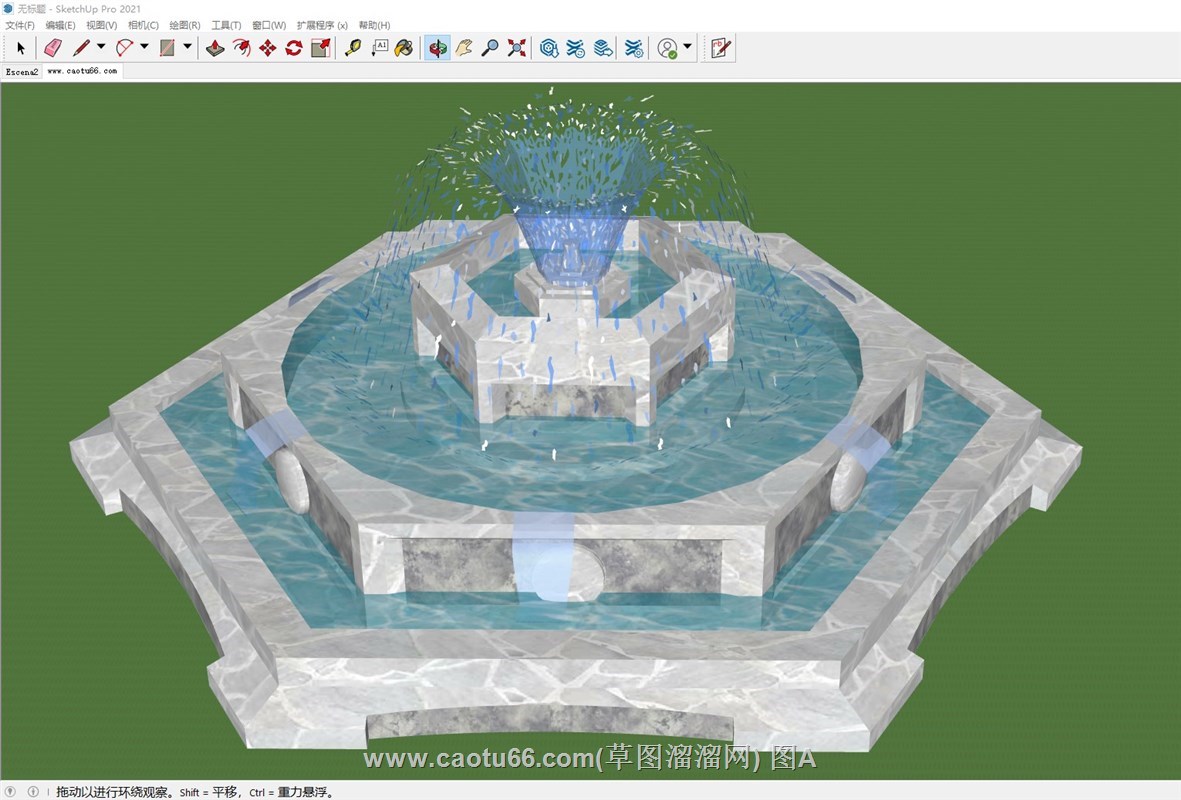
Task: Open the user account dropdown arrow
Action: pos(687,47)
